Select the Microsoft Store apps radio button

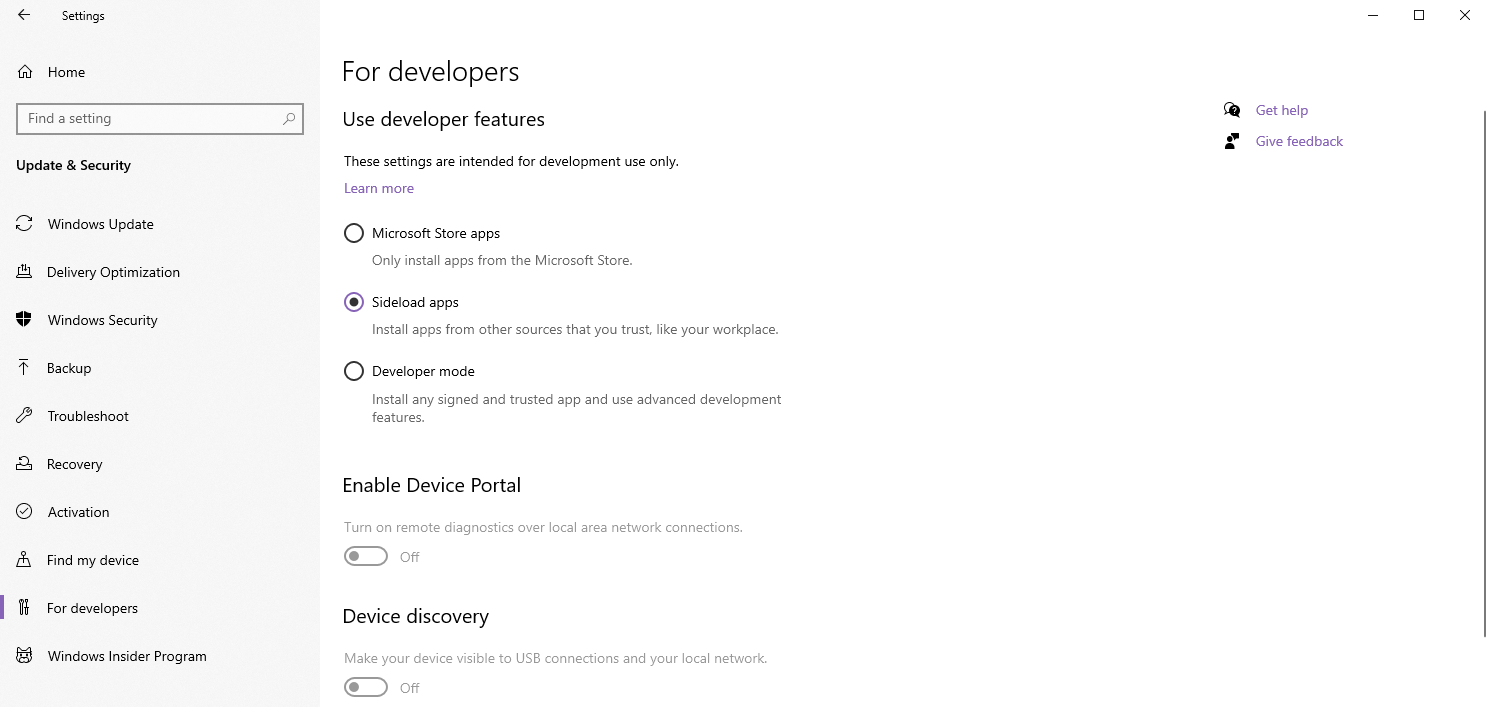[x=353, y=233]
